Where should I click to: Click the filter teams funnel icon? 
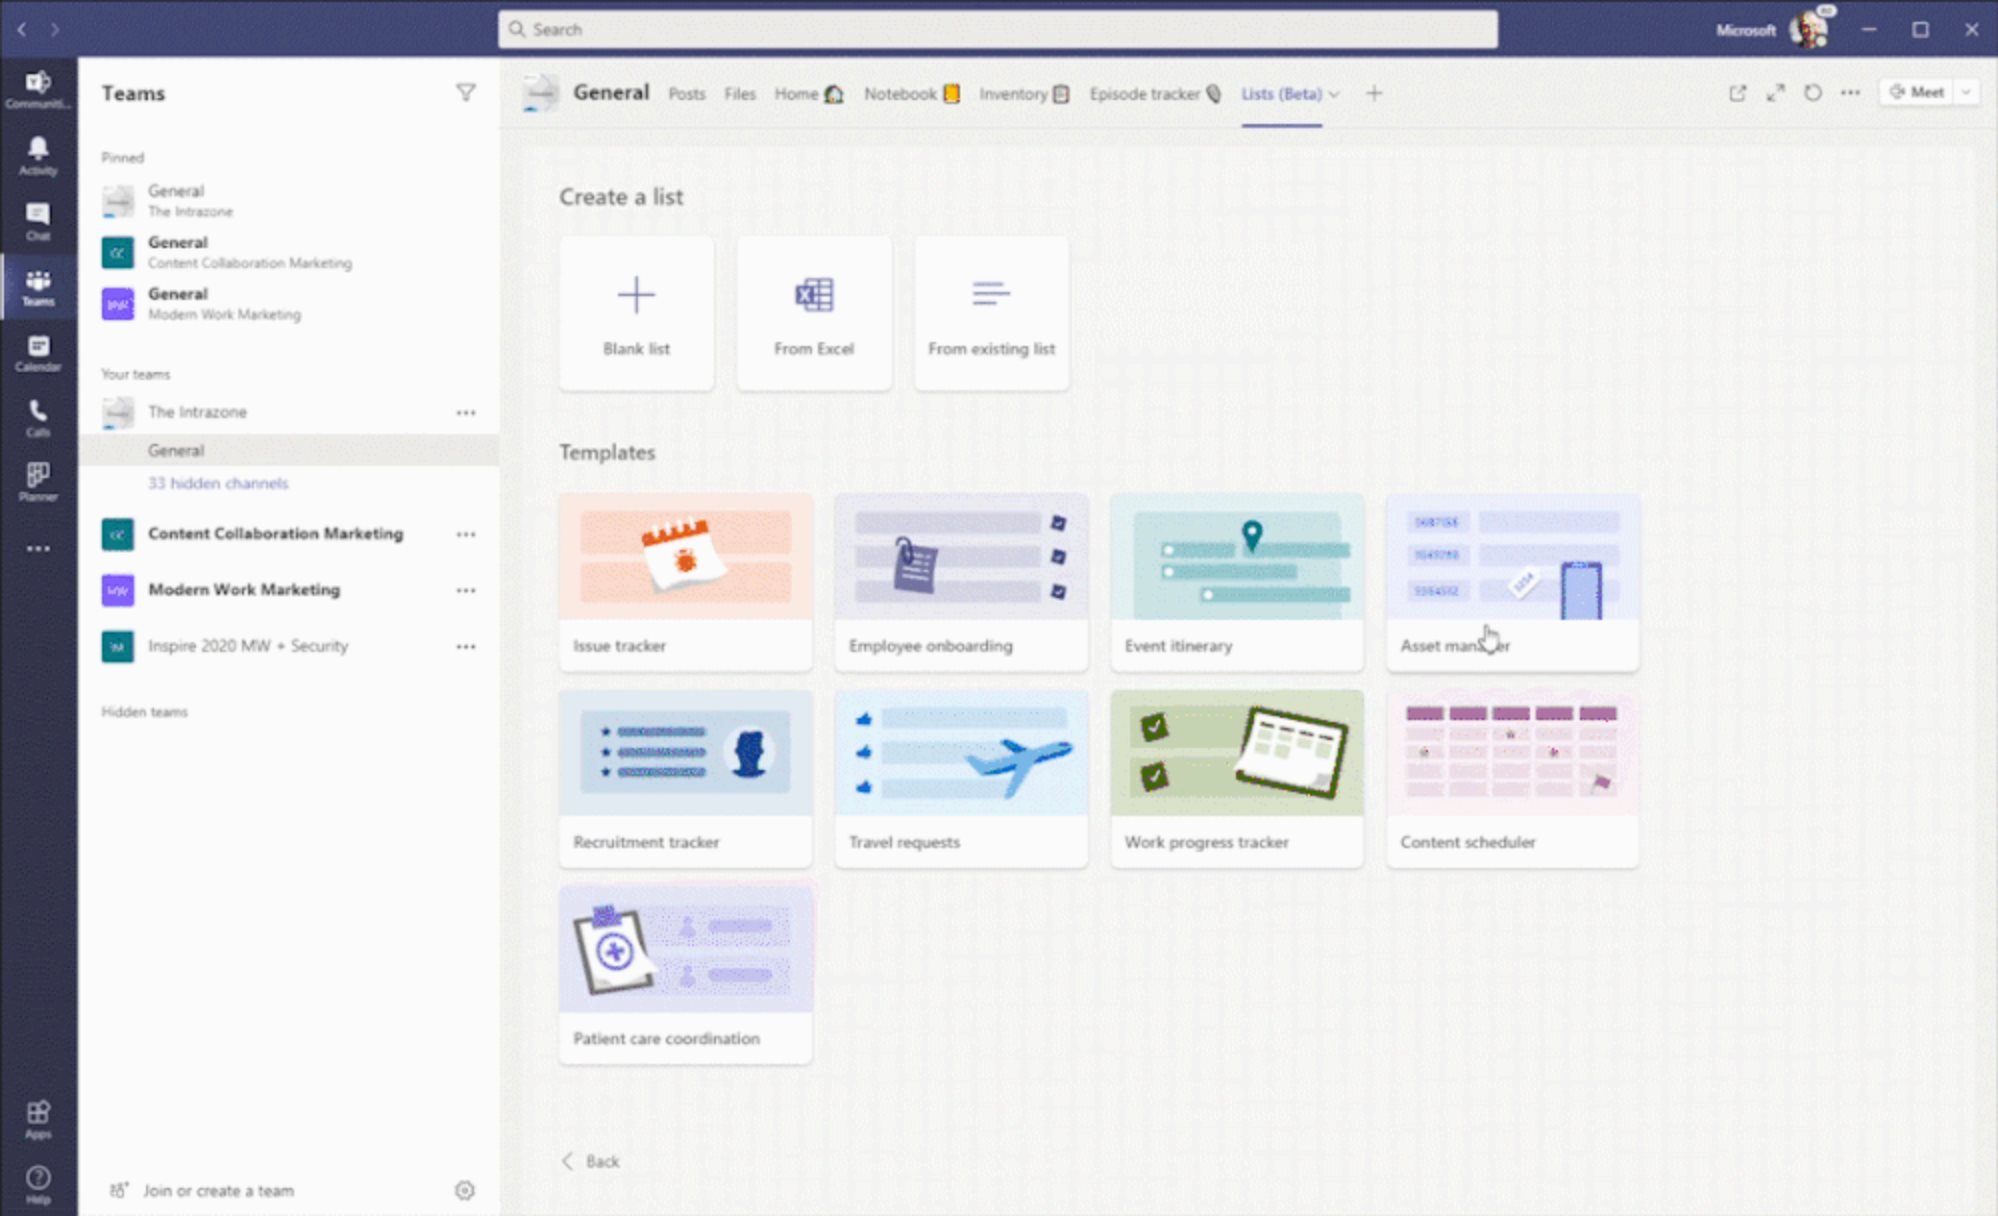tap(465, 93)
